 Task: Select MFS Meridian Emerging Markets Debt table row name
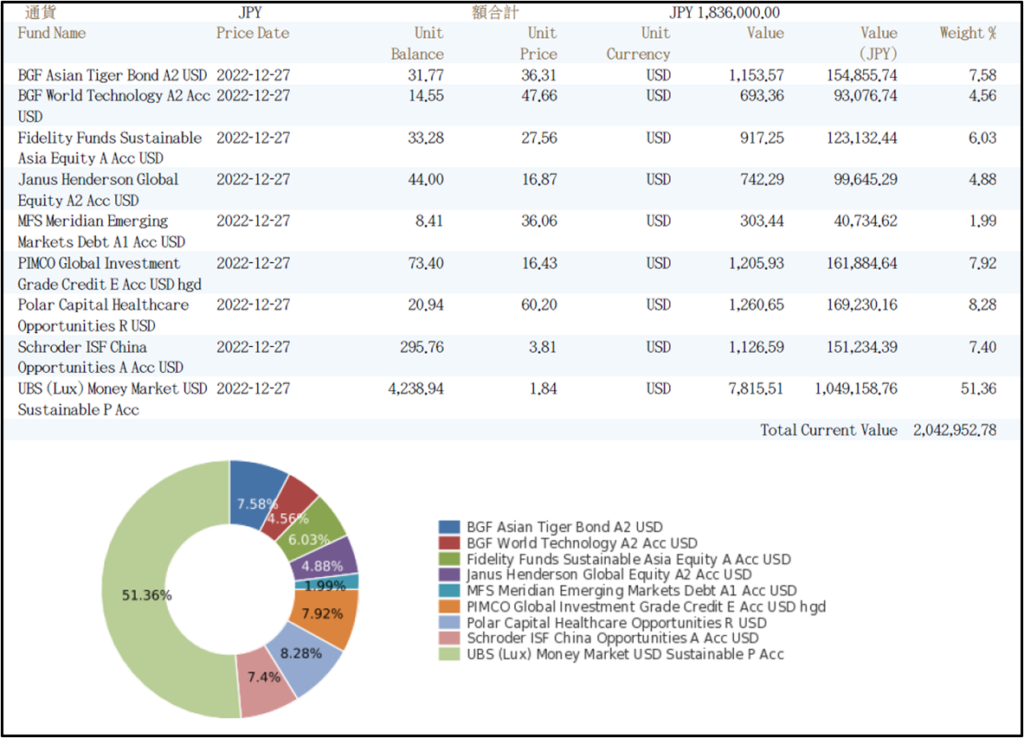point(101,231)
